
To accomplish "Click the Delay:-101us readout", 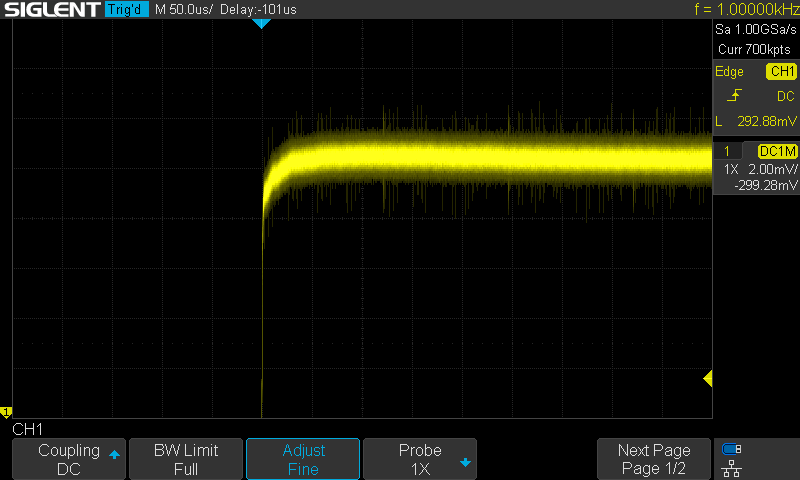I will pos(258,10).
